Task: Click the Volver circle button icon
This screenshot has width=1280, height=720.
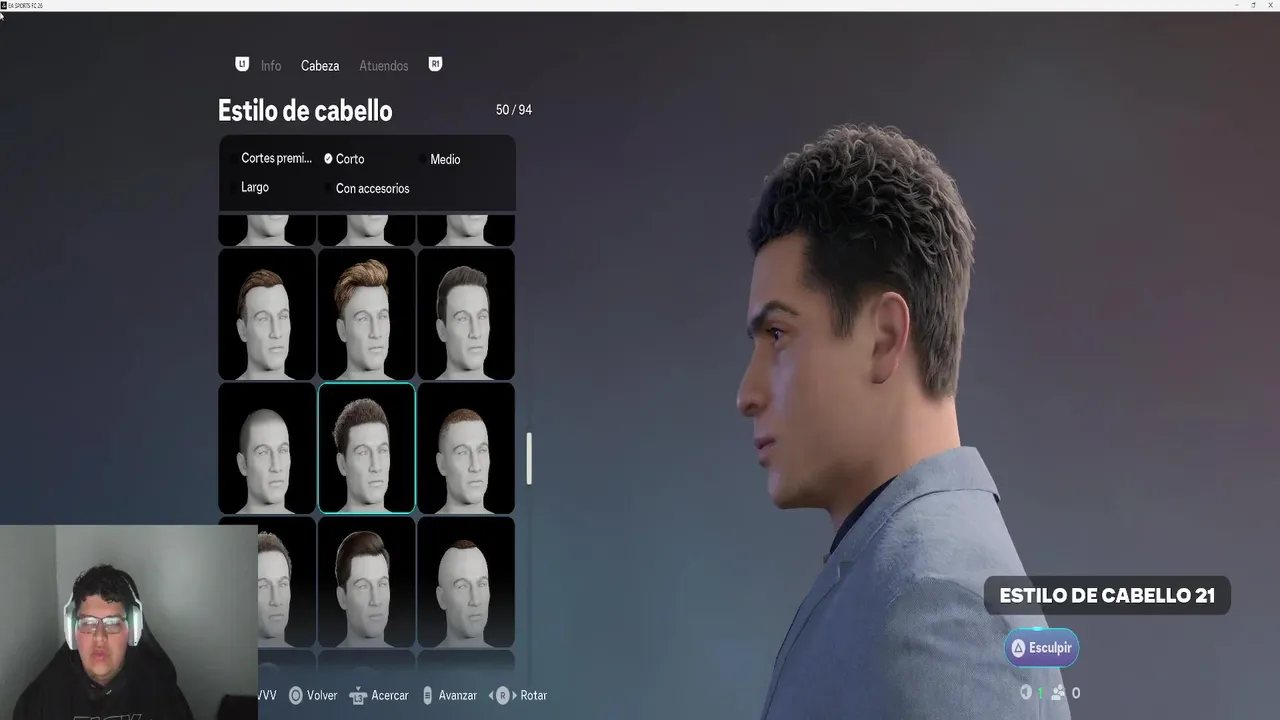Action: coord(296,695)
